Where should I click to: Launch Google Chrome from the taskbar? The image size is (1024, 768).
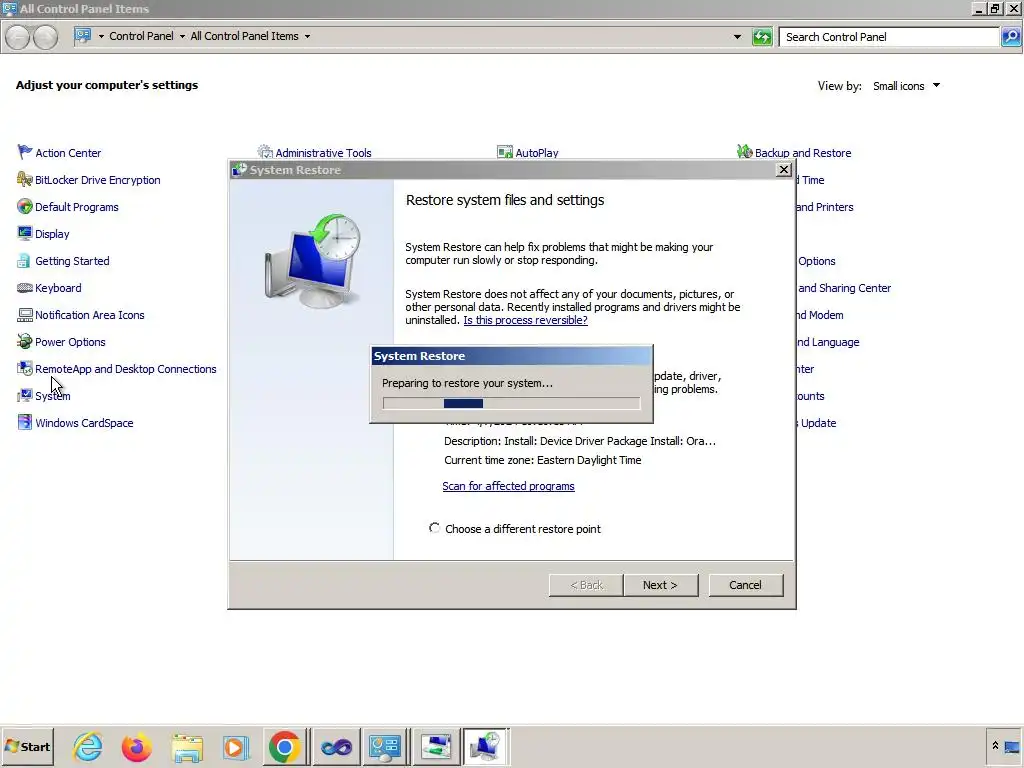pos(284,746)
